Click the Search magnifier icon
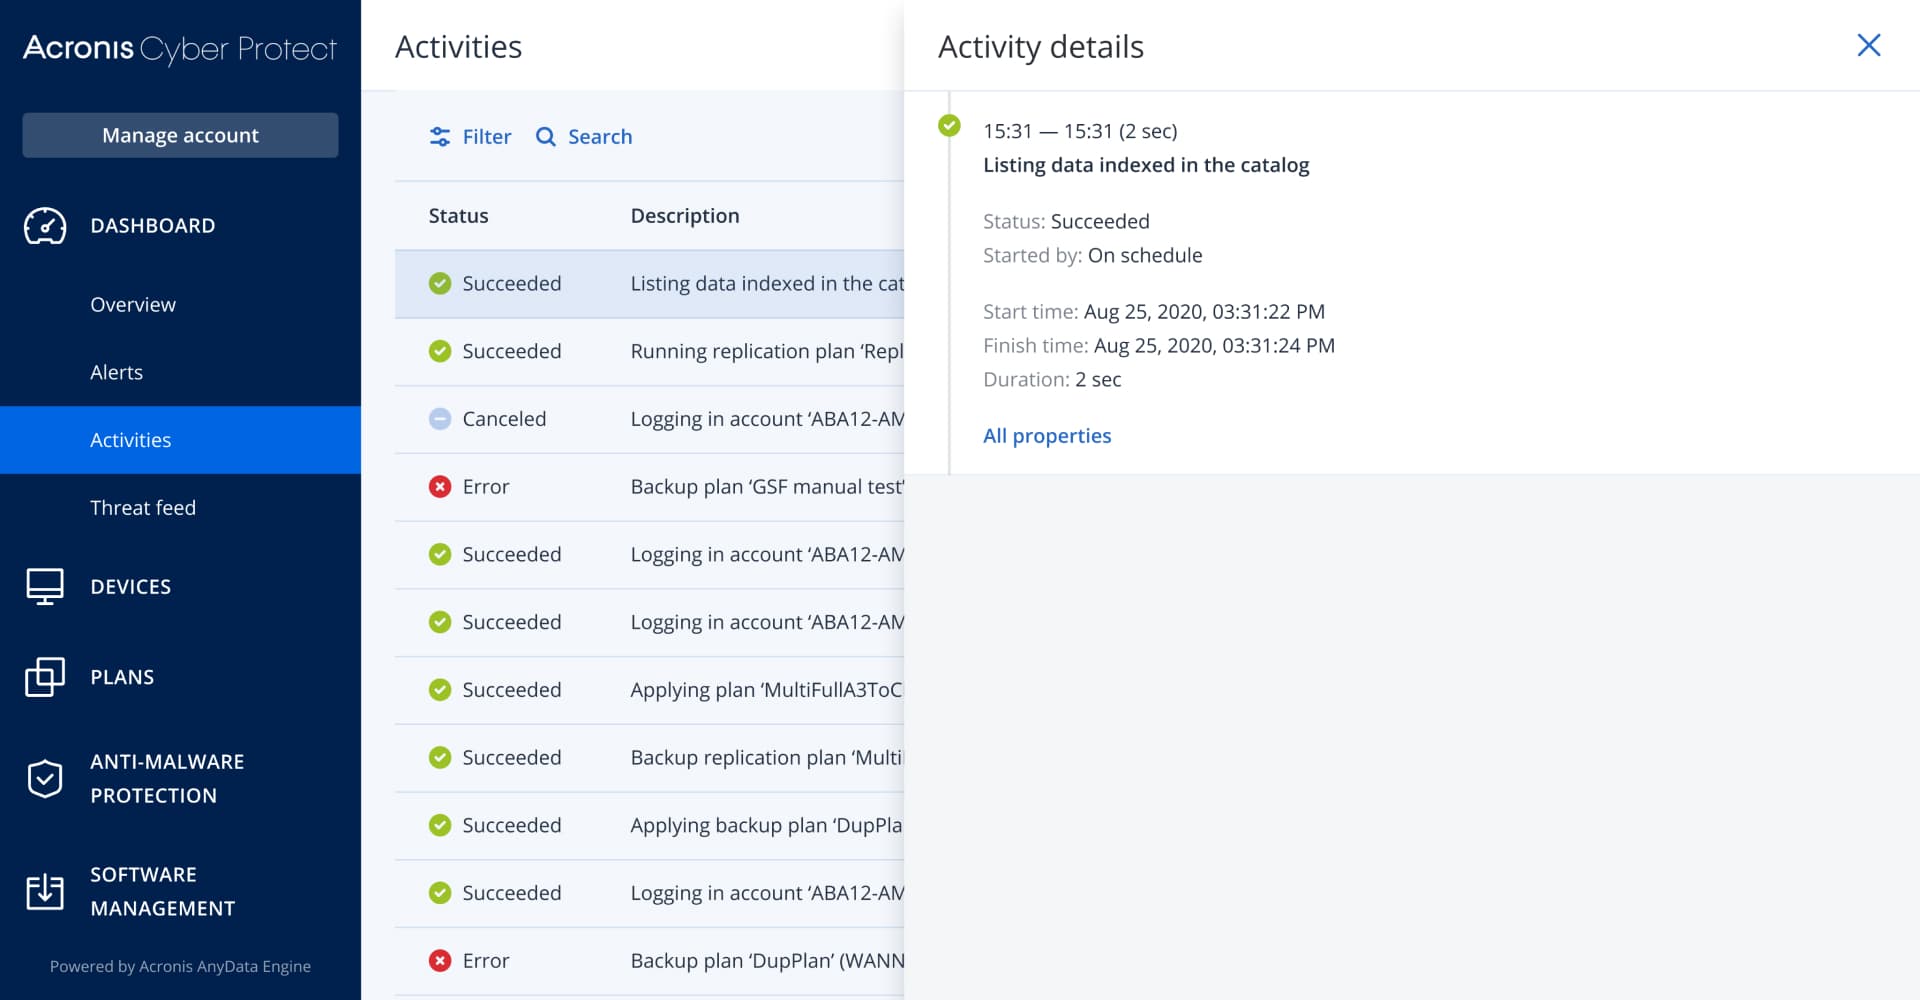The height and width of the screenshot is (1000, 1920). [545, 136]
